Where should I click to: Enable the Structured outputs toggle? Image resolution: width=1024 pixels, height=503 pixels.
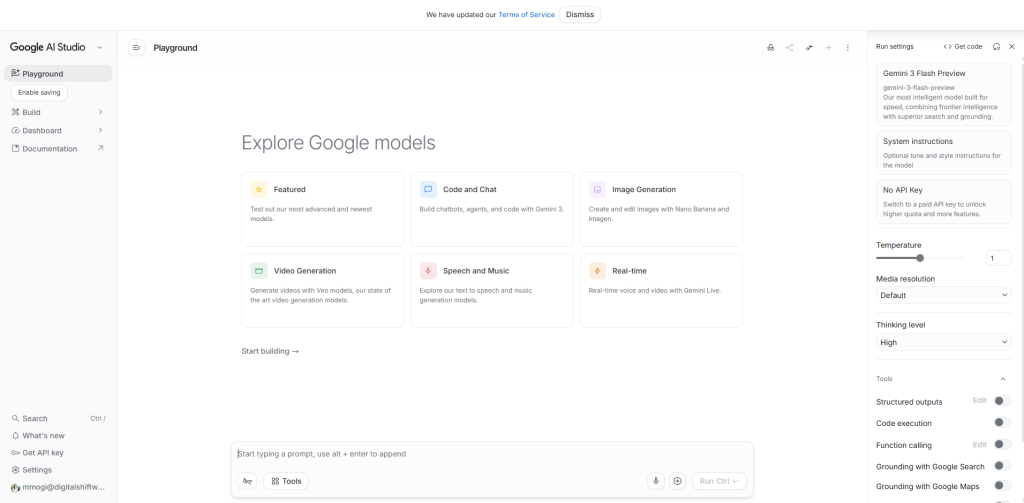[1001, 401]
